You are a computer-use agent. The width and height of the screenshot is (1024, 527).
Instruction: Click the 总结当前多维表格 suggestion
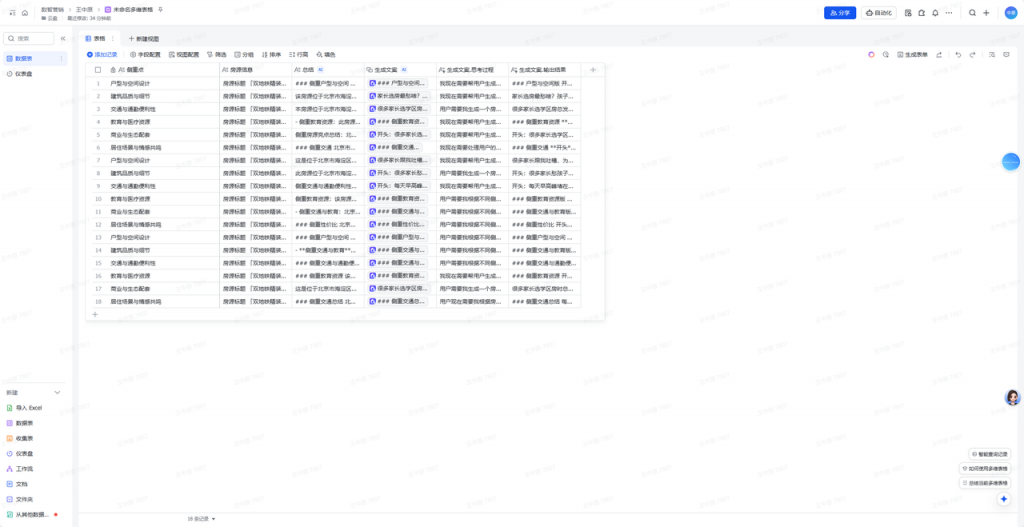(985, 483)
